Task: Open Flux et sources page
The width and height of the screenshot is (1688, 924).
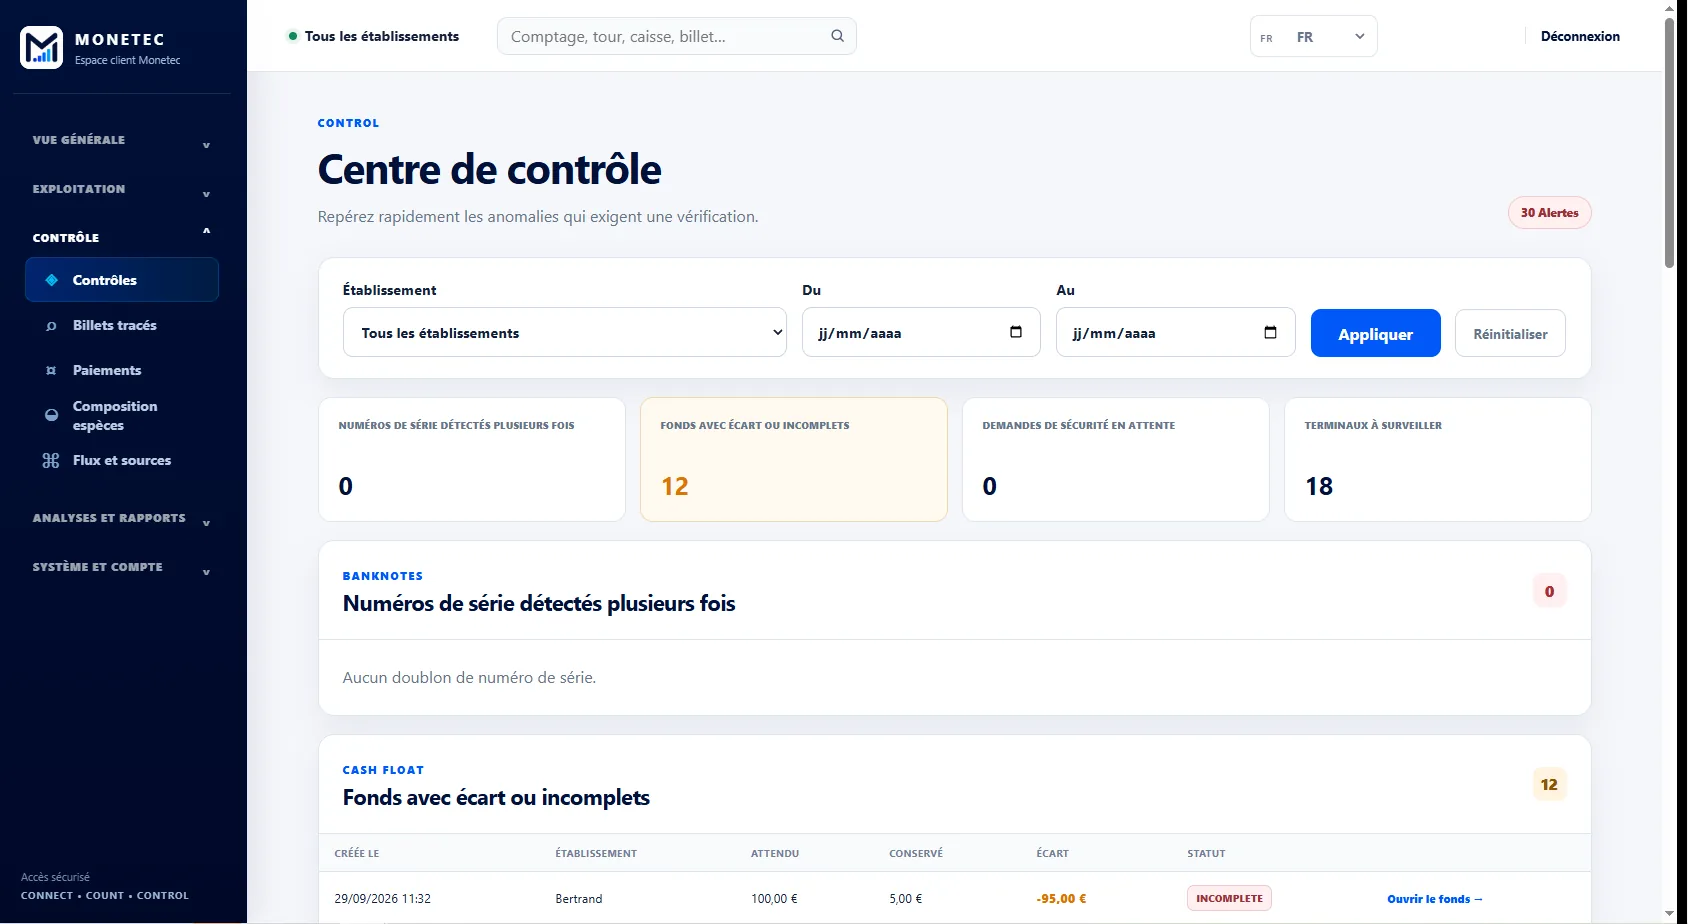Action: [122, 460]
